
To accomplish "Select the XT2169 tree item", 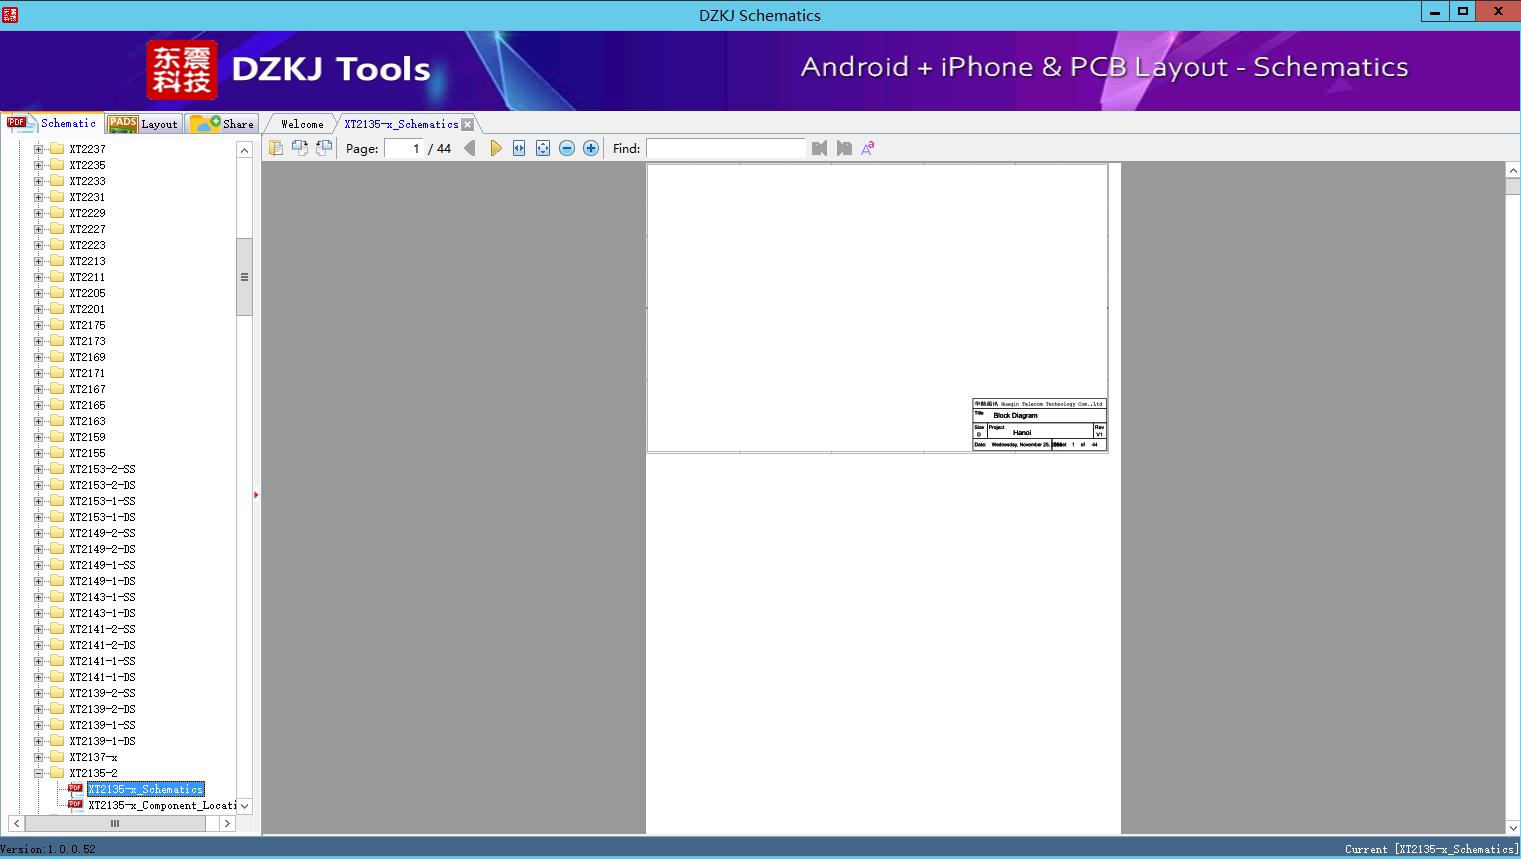I will click(x=87, y=357).
